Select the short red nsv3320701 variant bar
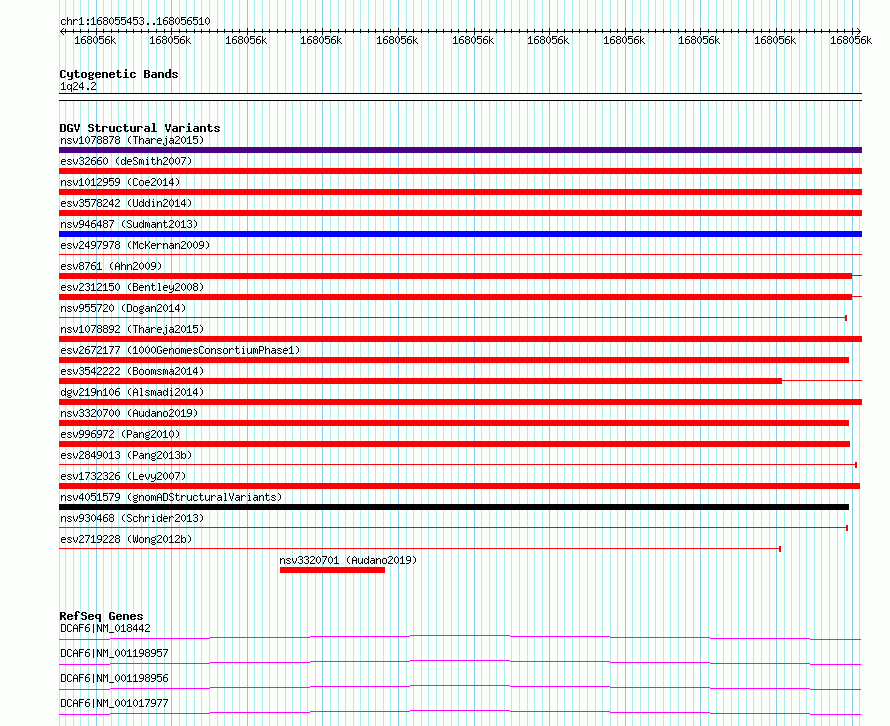The image size is (890, 726). [x=332, y=570]
